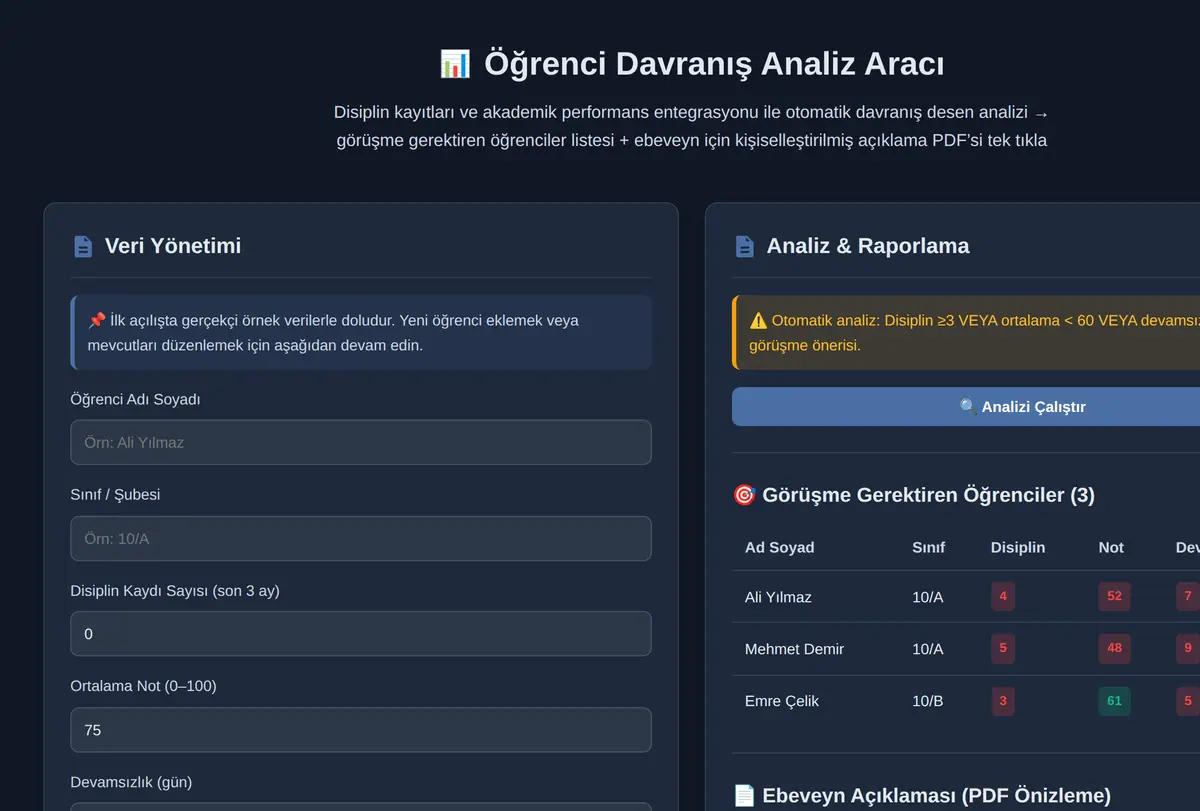This screenshot has width=1200, height=811.
Task: Select the Ortalama Not field showing 75
Action: coord(361,730)
